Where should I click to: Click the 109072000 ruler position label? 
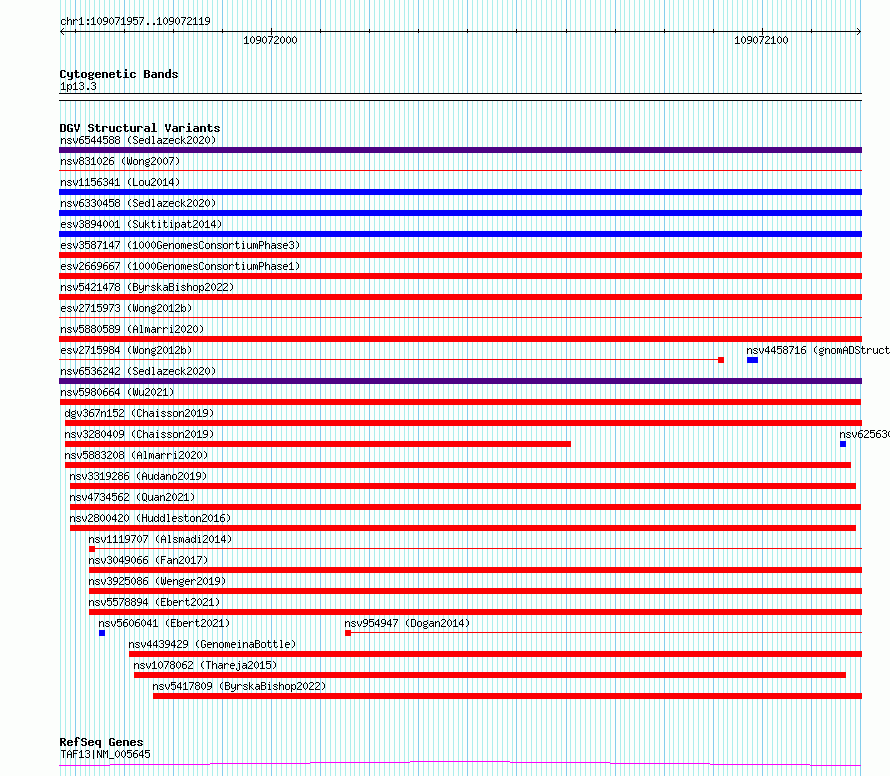(270, 40)
